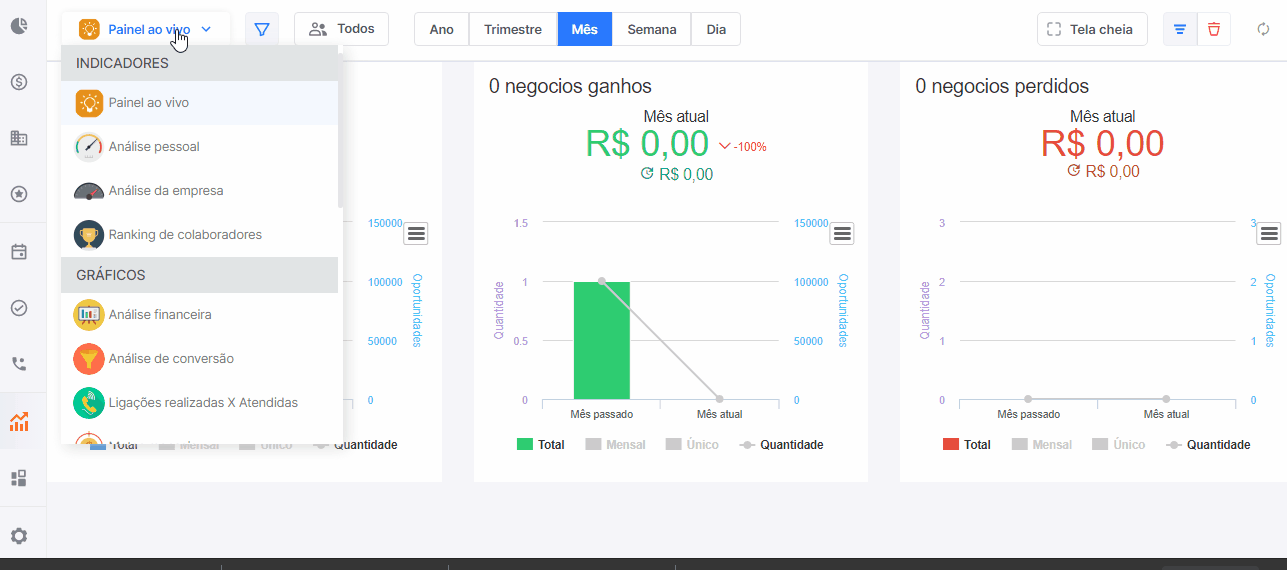Collapse the Painel ao vivo dropdown

pyautogui.click(x=145, y=29)
